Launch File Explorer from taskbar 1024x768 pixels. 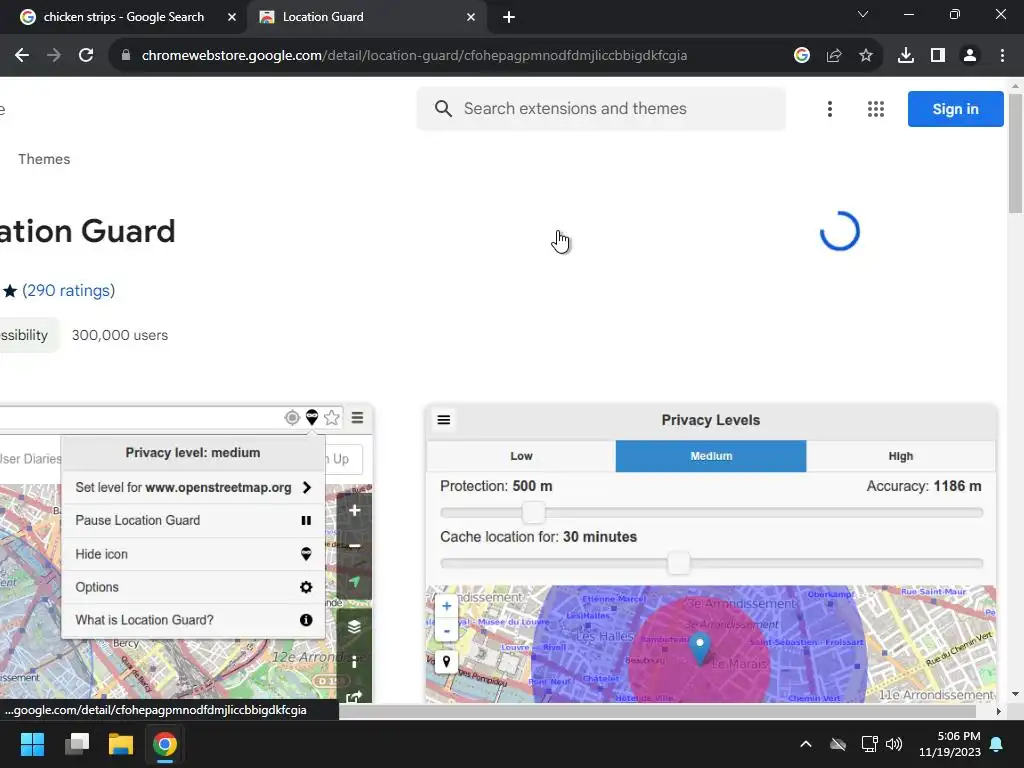tap(121, 744)
